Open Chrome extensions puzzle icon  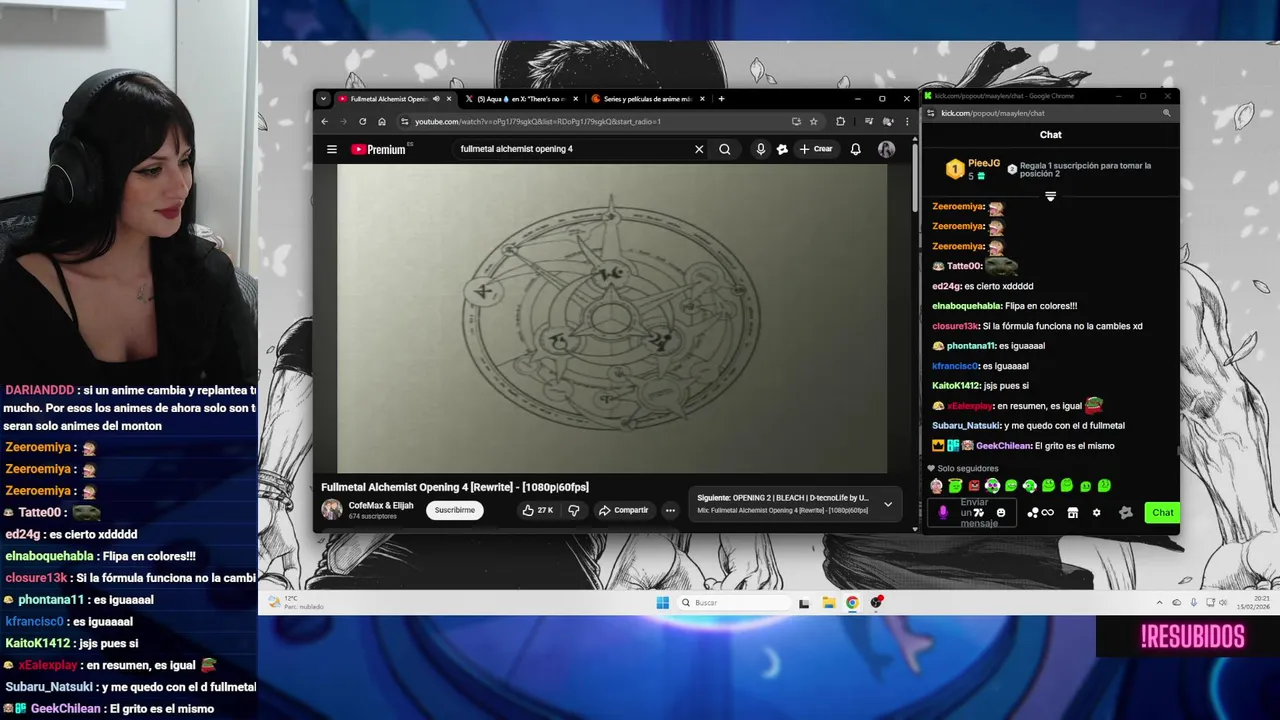click(840, 122)
